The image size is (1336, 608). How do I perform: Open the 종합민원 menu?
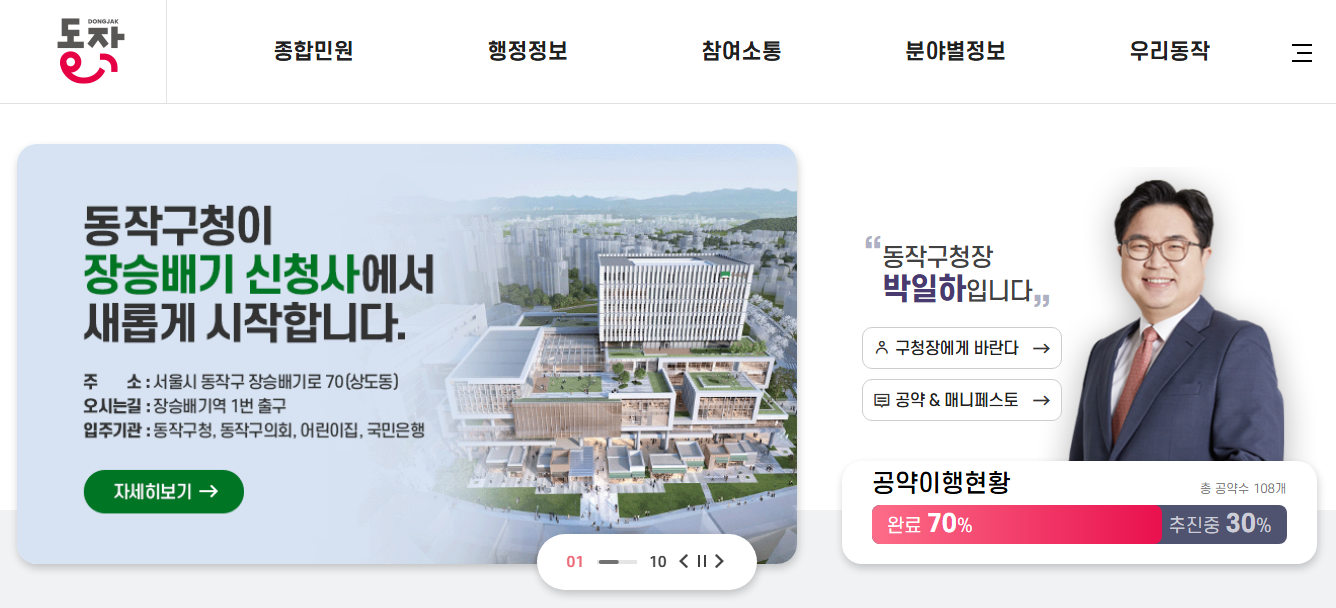pyautogui.click(x=313, y=51)
